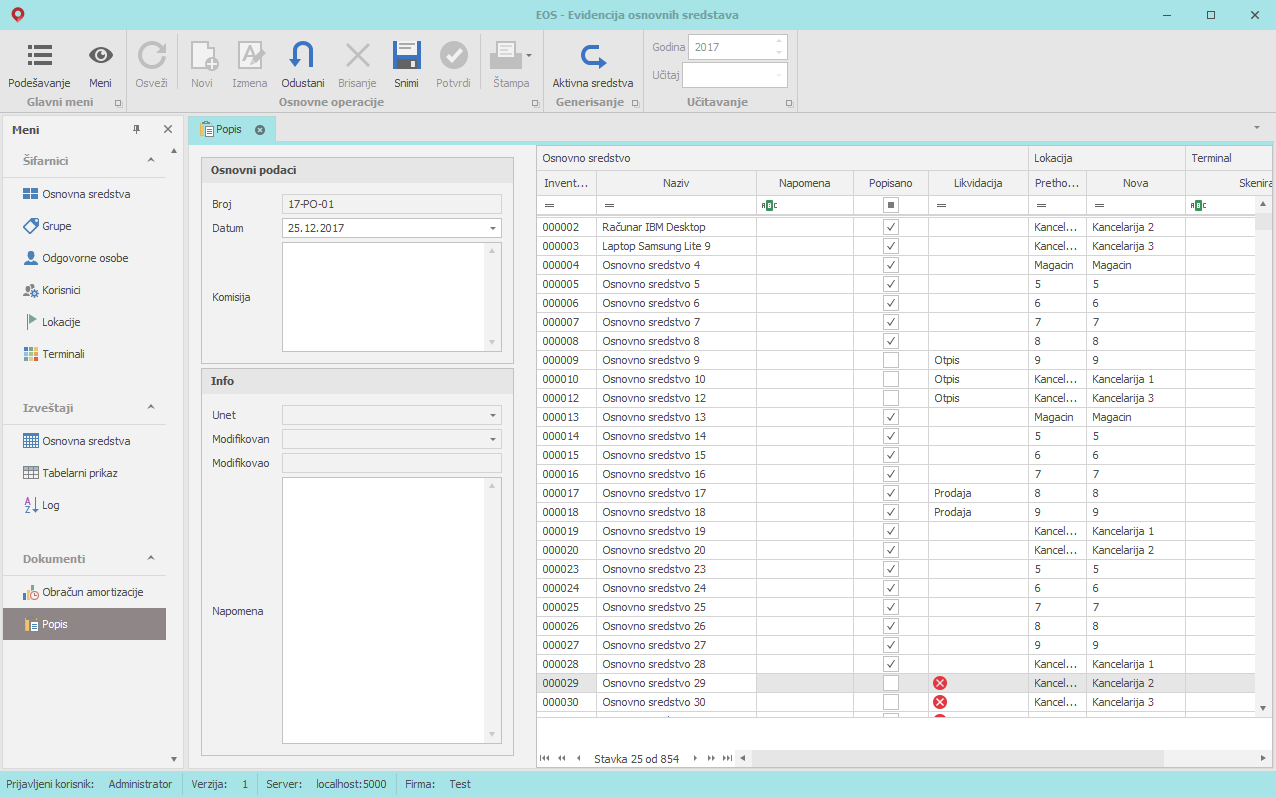1276x797 pixels.
Task: Check Popisano for Osnovno sredstvo 29
Action: (891, 683)
